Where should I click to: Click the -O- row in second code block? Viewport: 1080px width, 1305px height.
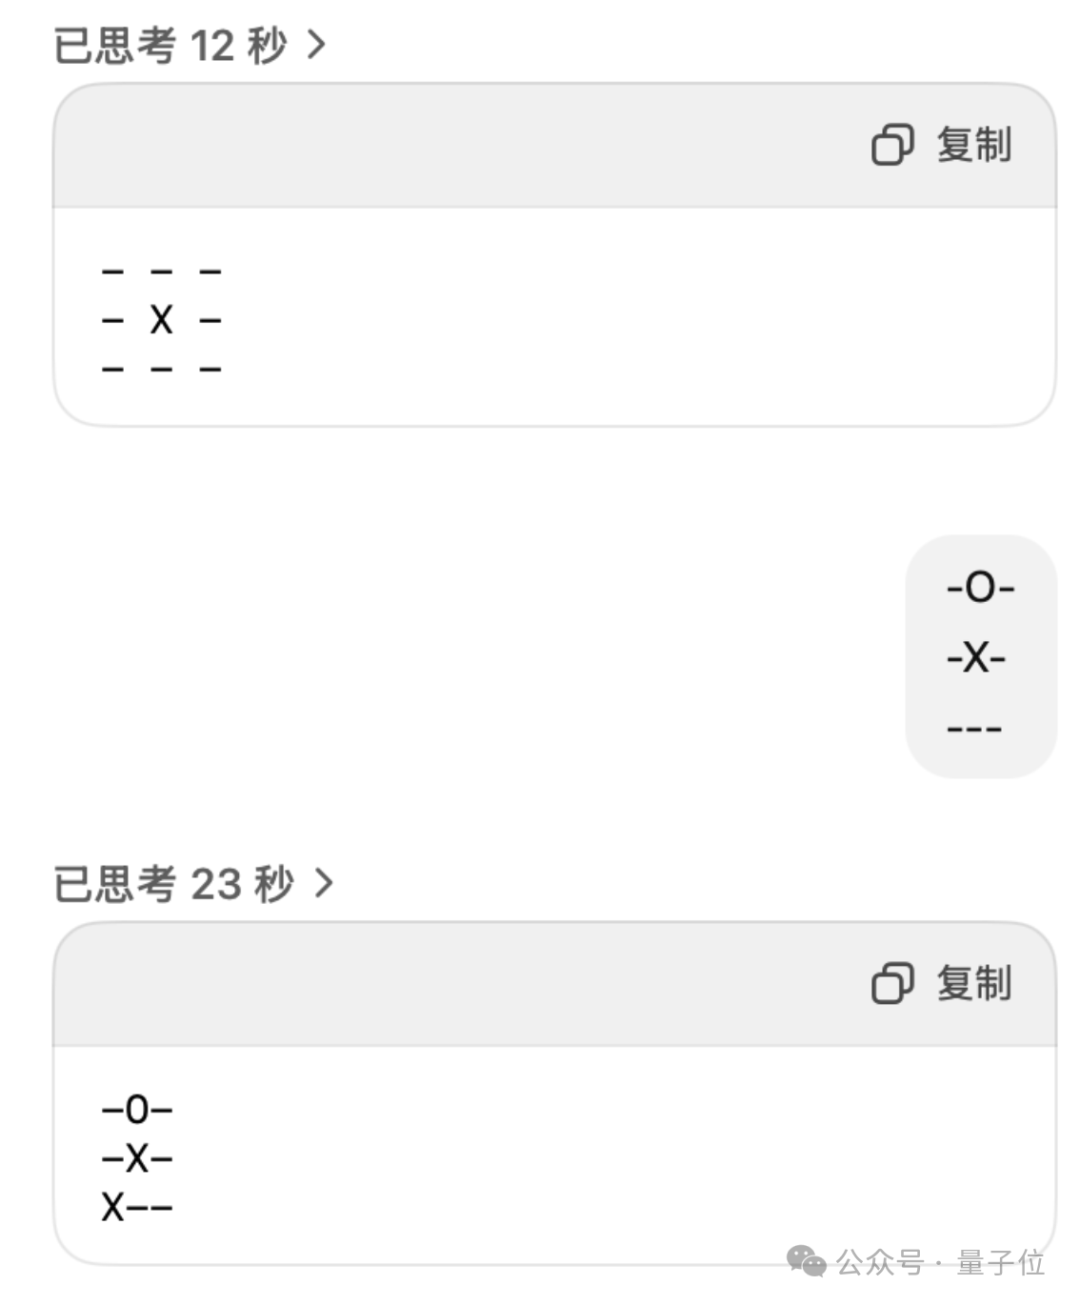click(137, 1109)
